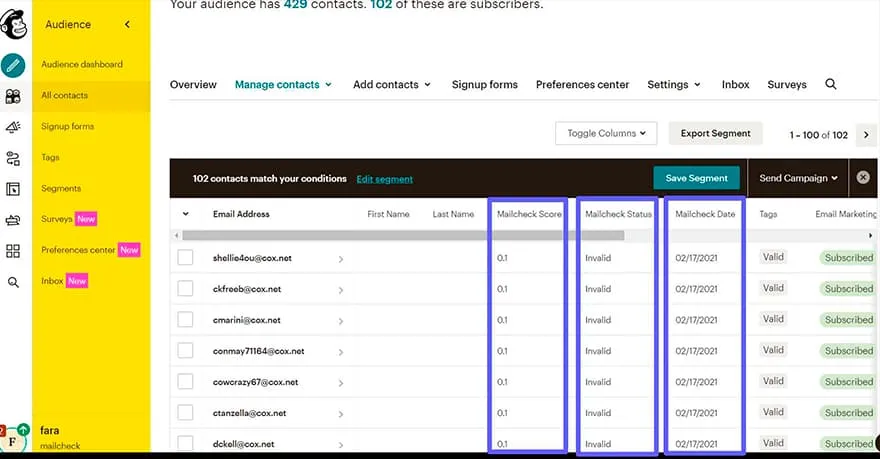This screenshot has width=880, height=459.
Task: Open contact arrow for cowcrazy67@cox.net
Action: point(341,383)
